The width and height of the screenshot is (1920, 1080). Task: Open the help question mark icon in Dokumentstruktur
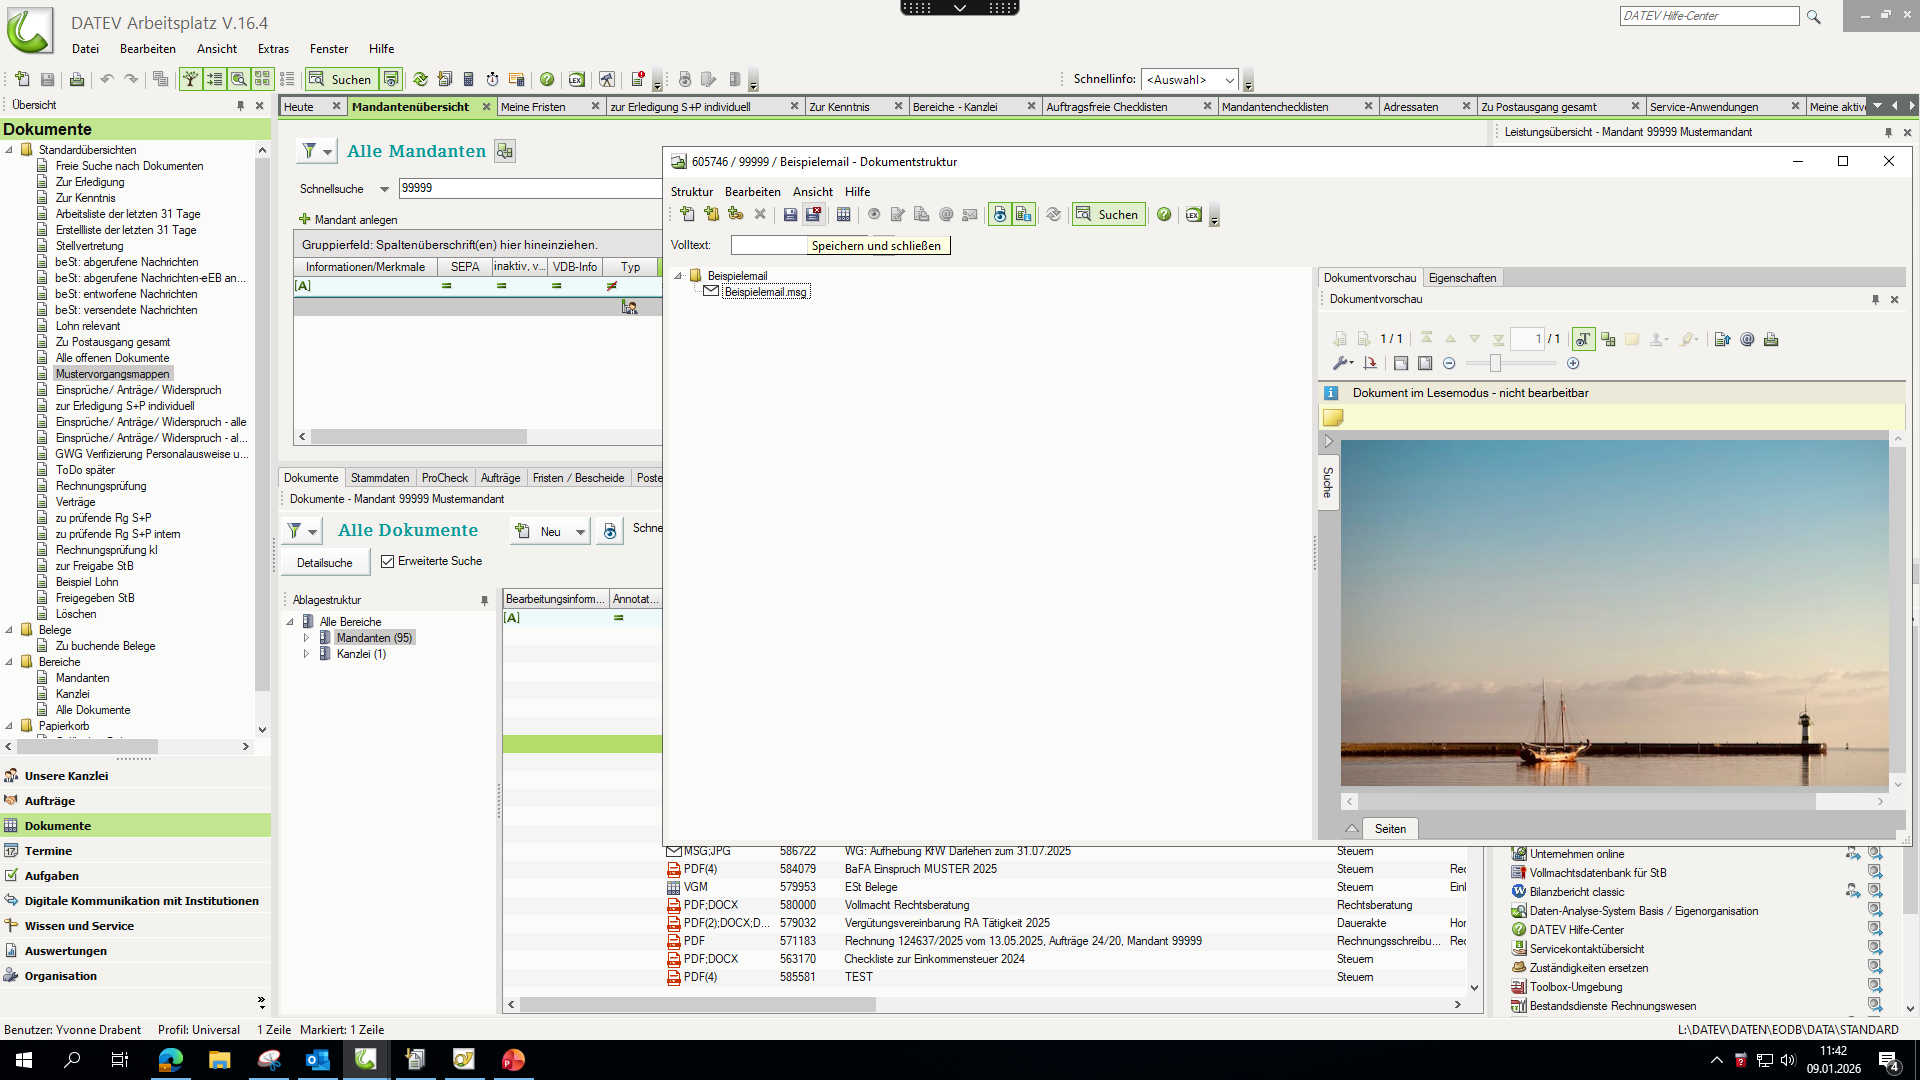coord(1164,214)
